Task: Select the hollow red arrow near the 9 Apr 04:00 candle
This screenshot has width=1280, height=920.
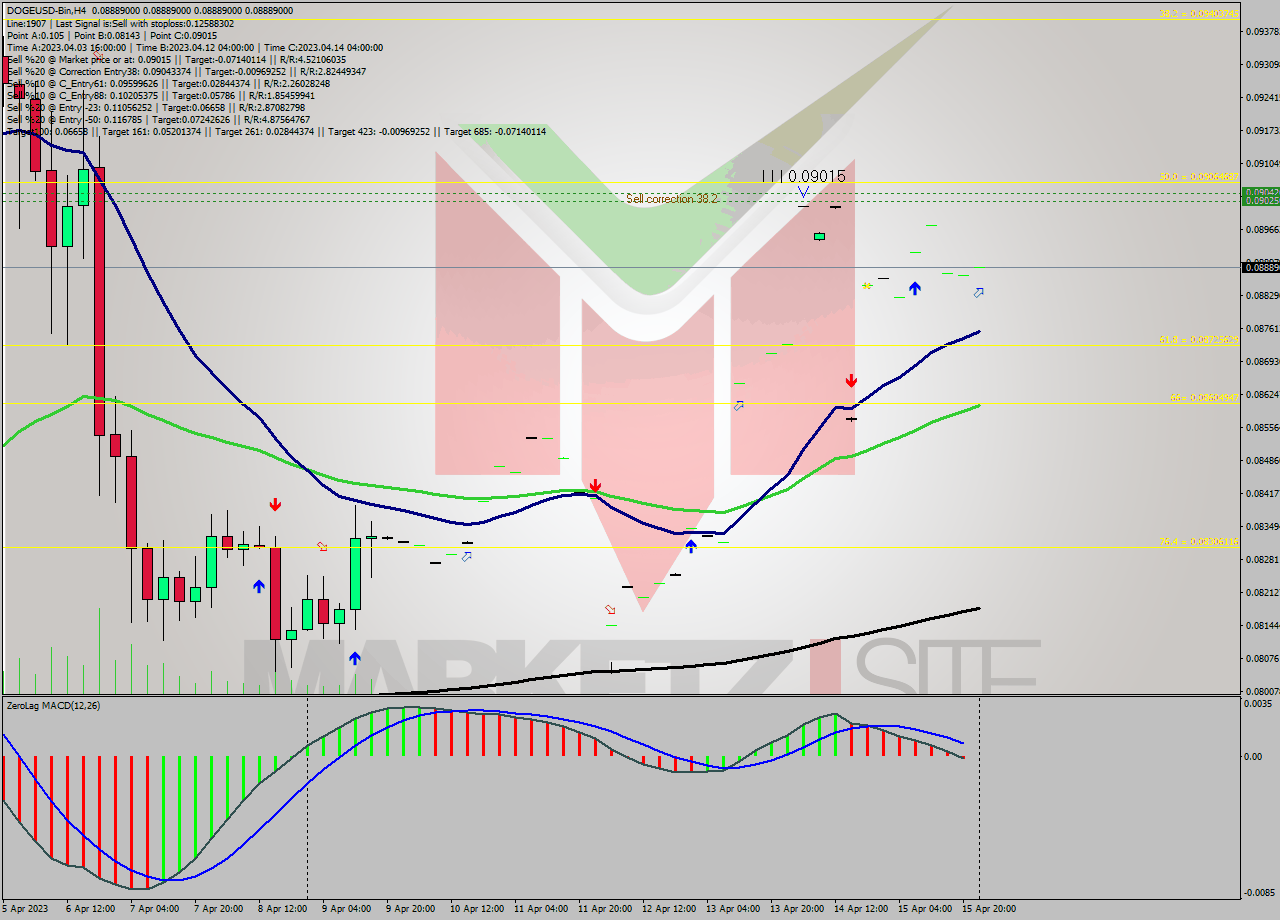Action: (322, 546)
